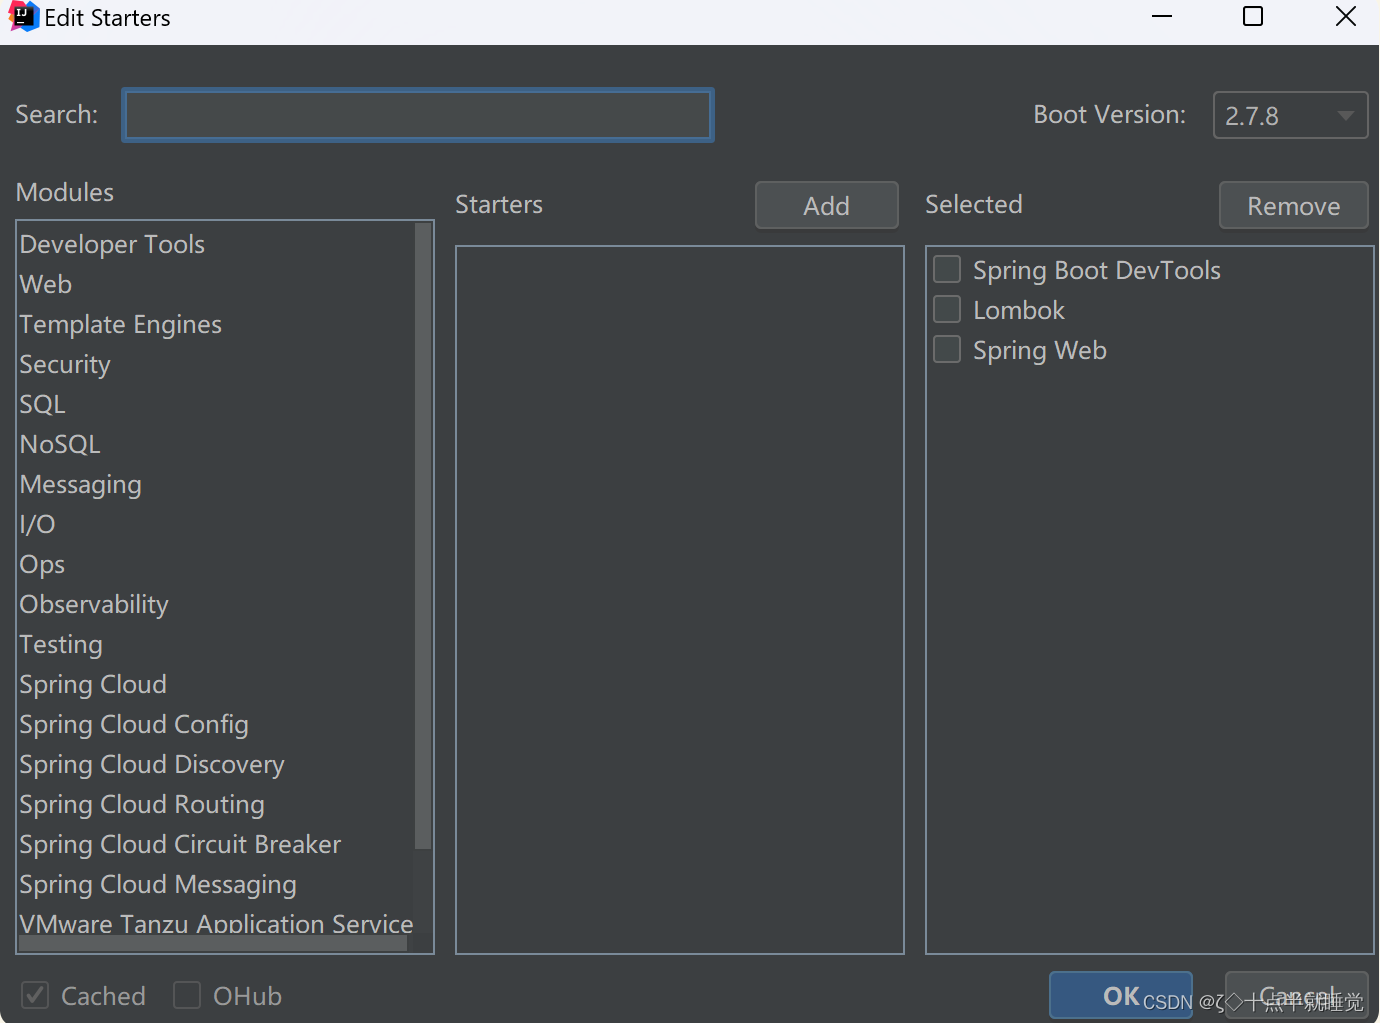Image resolution: width=1380 pixels, height=1023 pixels.
Task: Select the Web module
Action: 216,284
